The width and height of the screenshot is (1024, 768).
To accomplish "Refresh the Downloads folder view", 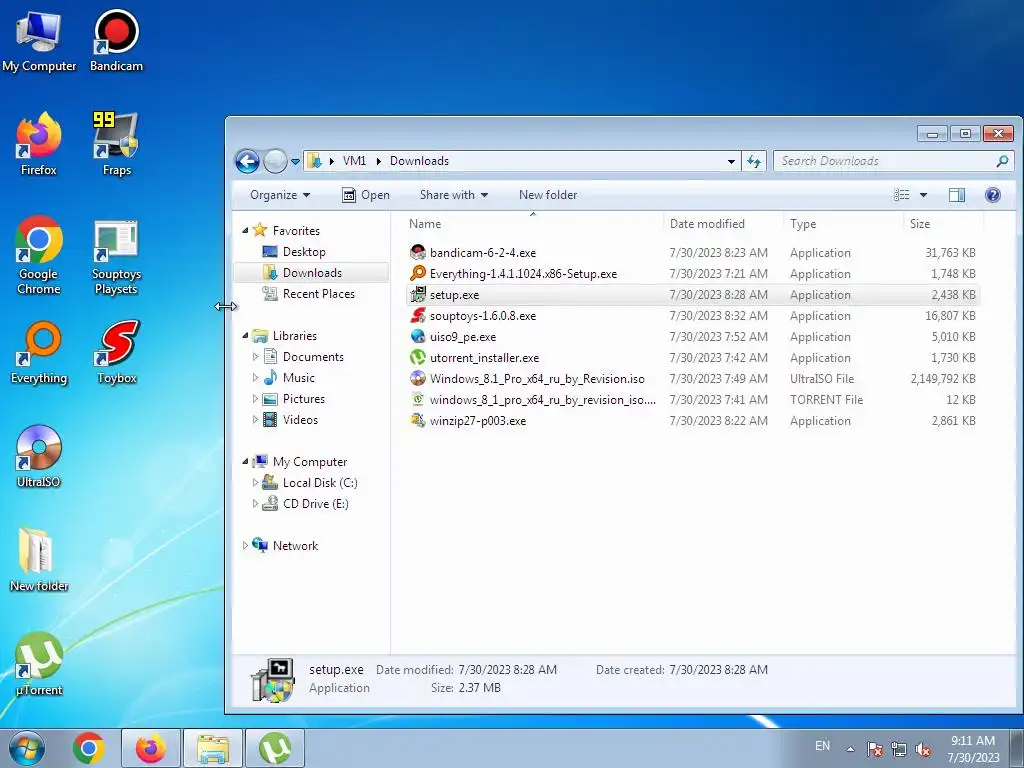I will pos(754,161).
